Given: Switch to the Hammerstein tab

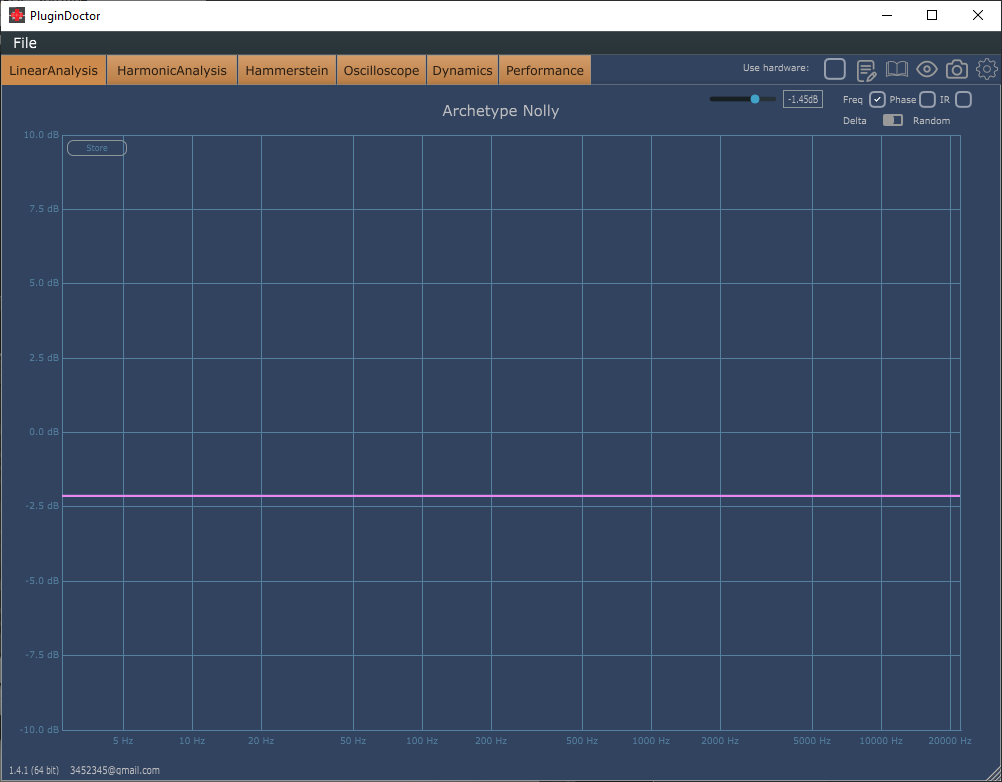Looking at the screenshot, I should point(287,70).
